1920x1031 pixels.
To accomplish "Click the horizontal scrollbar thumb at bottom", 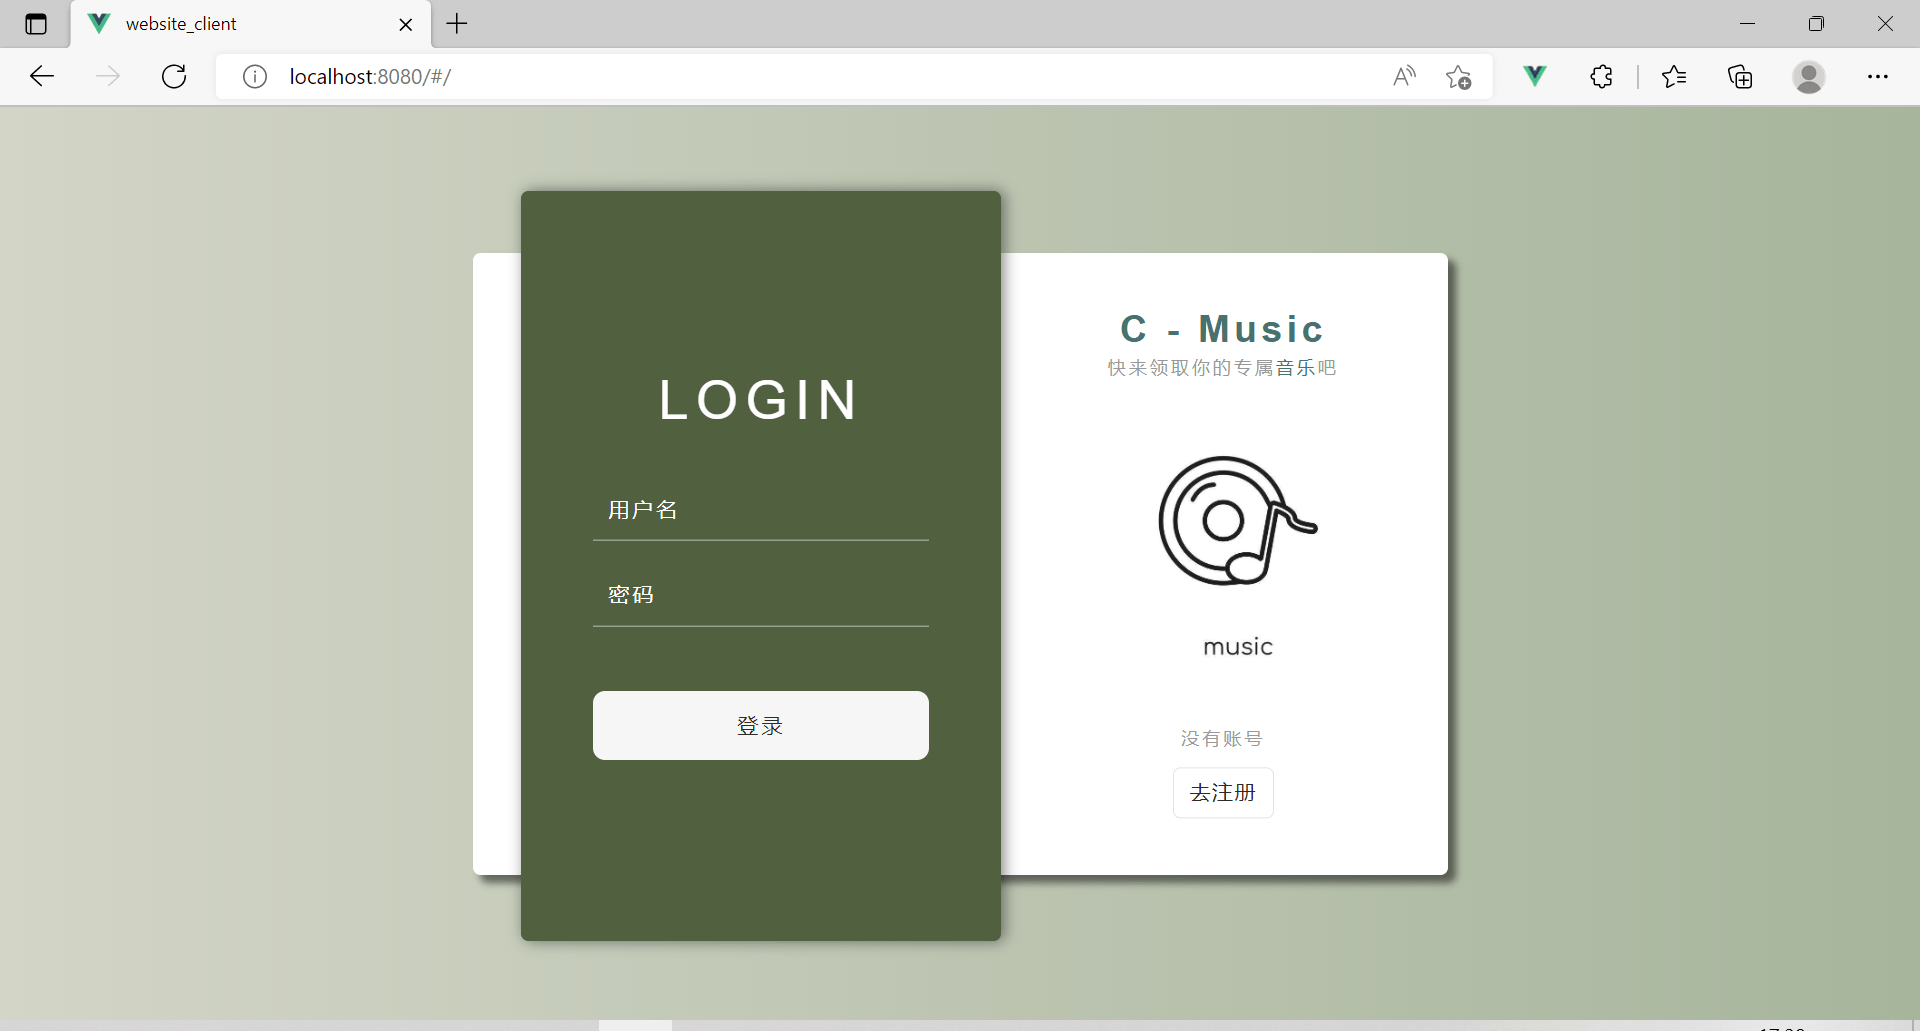I will (635, 1025).
